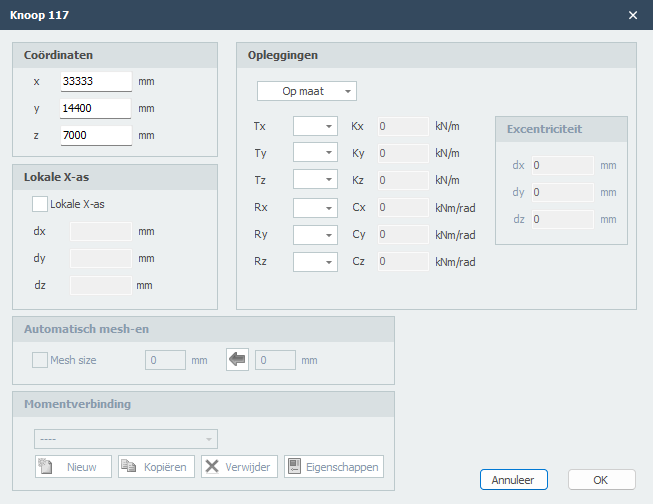Confirm with the OK button

601,479
